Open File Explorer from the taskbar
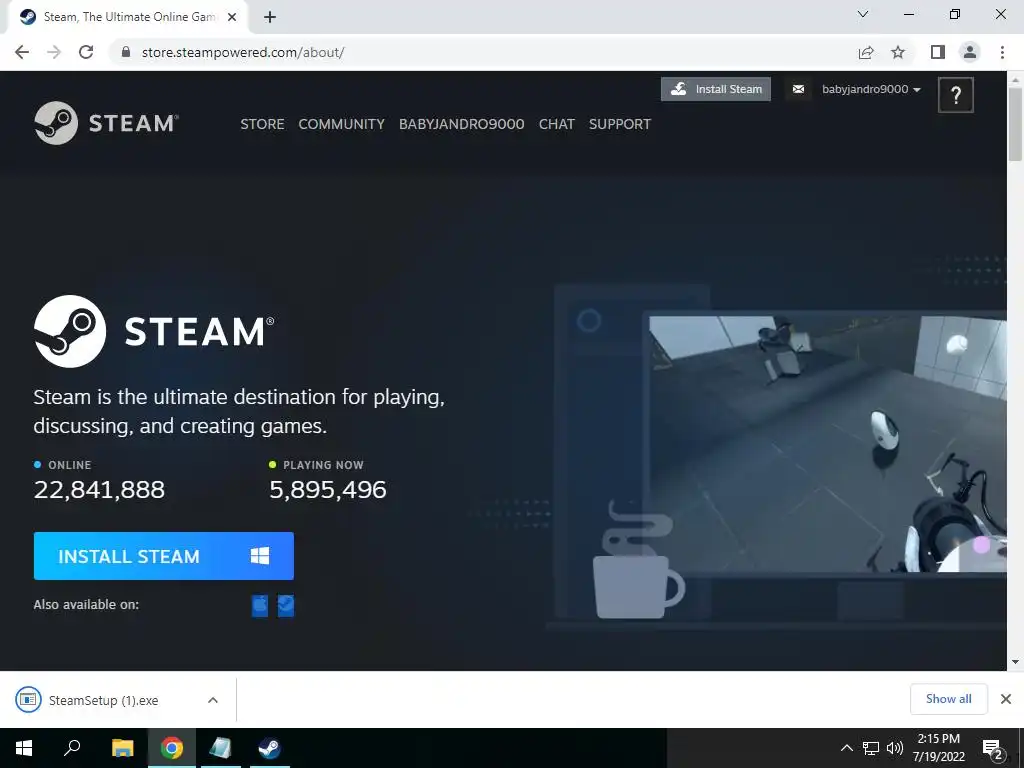The width and height of the screenshot is (1024, 768). point(122,748)
